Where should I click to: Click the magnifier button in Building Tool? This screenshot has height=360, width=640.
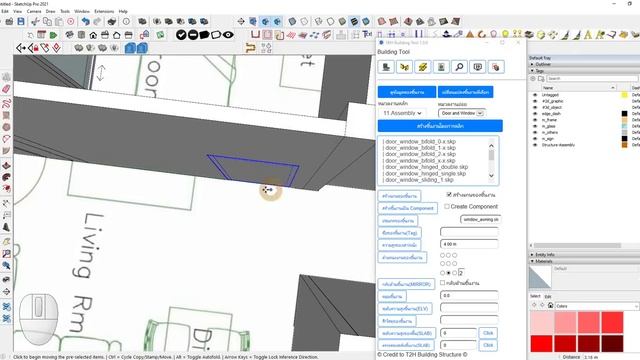tap(459, 67)
